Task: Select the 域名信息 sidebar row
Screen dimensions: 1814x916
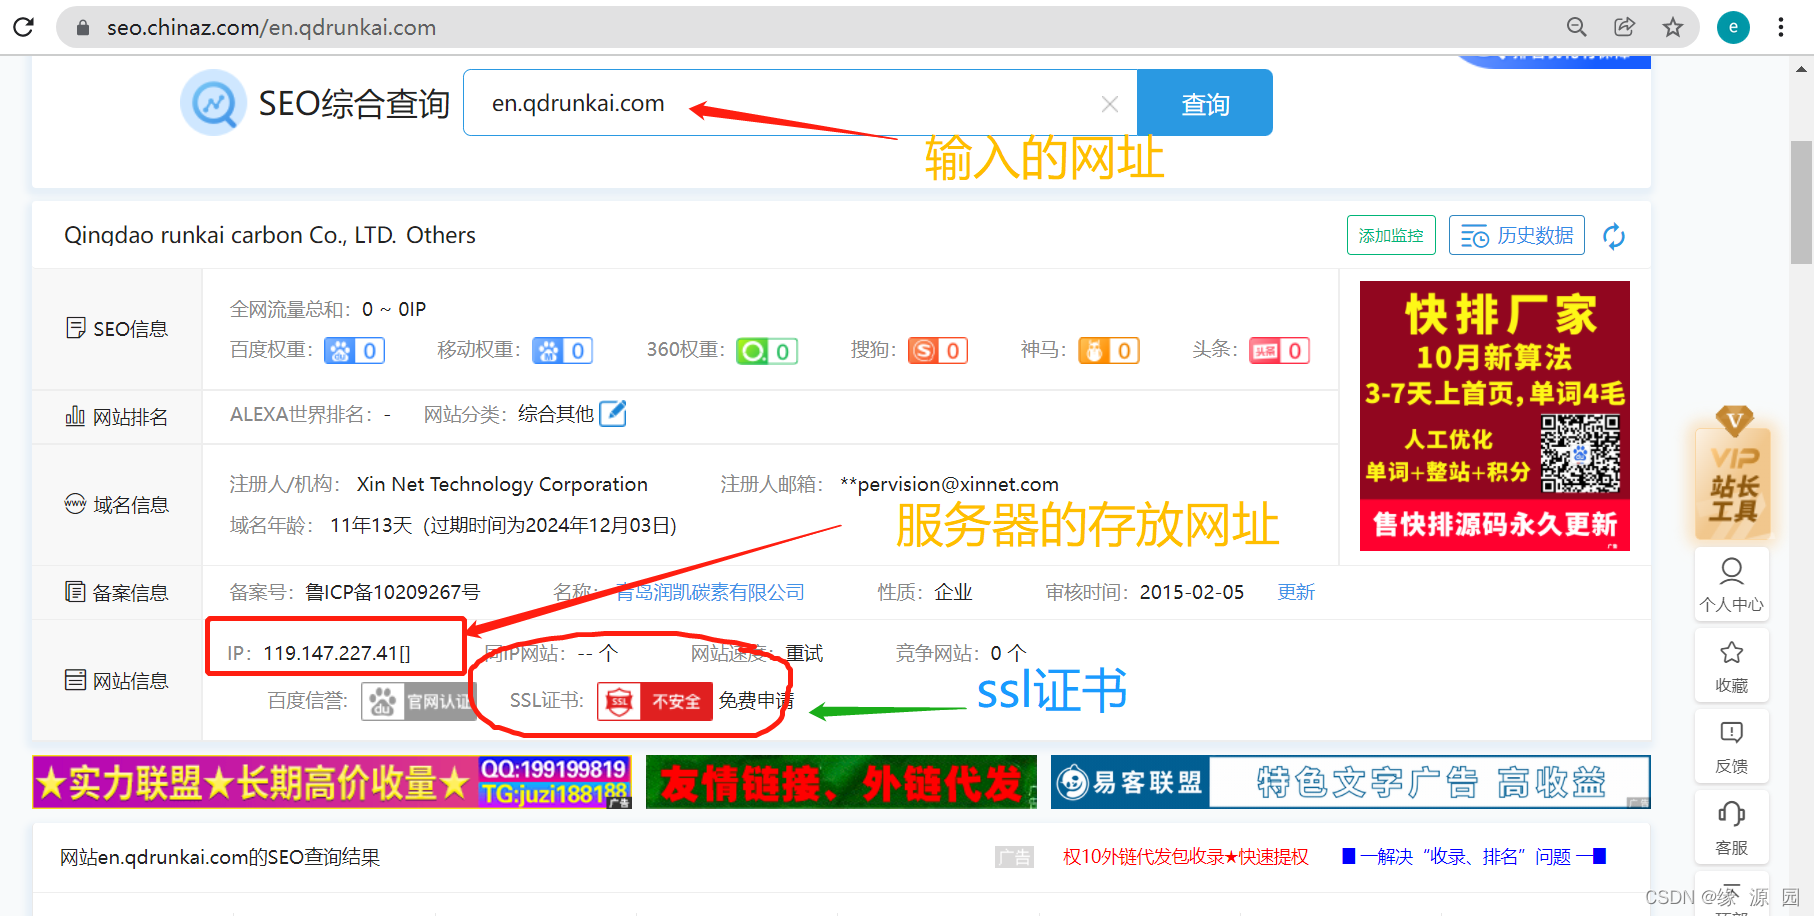Action: pyautogui.click(x=117, y=505)
